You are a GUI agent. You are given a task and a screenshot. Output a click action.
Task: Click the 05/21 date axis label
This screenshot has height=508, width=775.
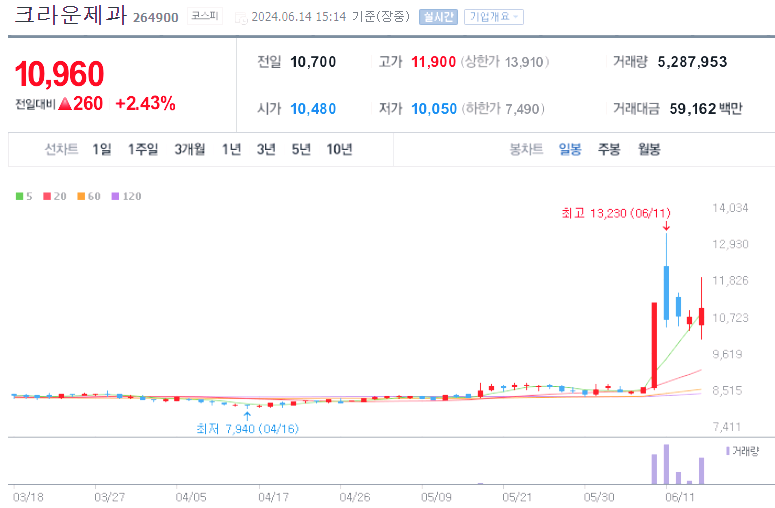point(517,497)
